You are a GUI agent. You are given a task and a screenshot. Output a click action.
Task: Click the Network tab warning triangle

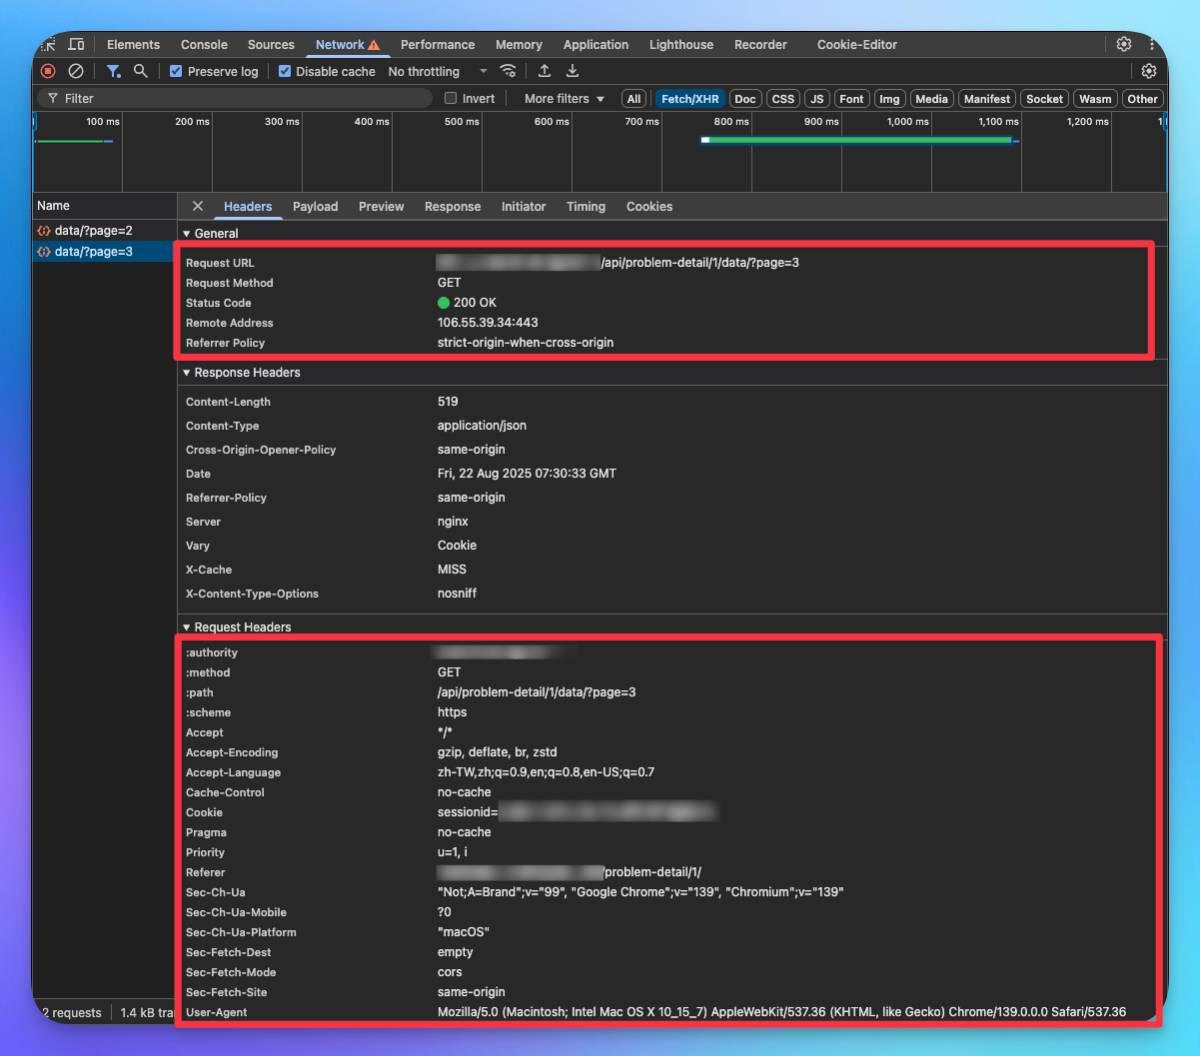[x=374, y=45]
